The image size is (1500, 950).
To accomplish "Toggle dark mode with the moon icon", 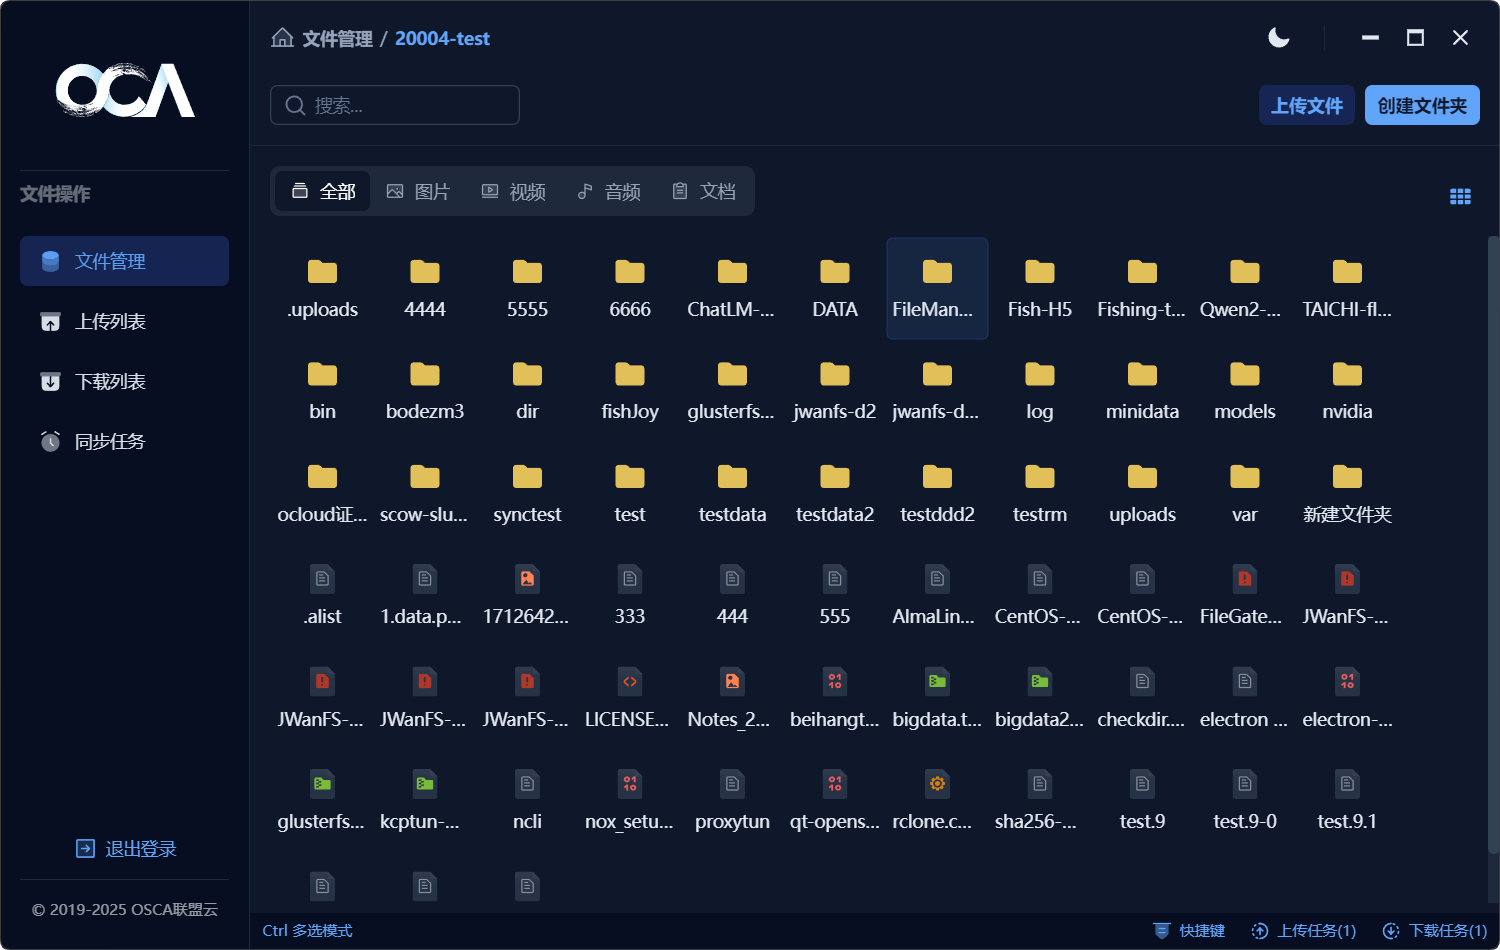I will coord(1278,38).
